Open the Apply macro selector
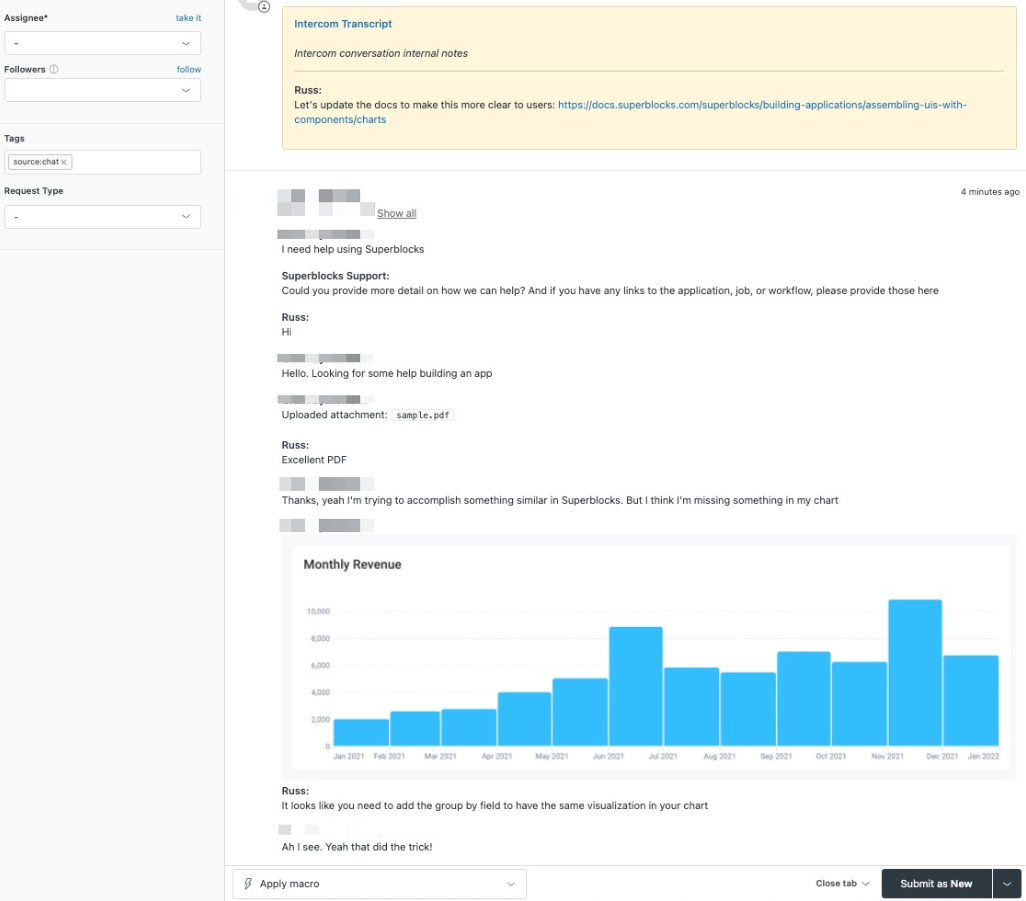 (x=380, y=883)
